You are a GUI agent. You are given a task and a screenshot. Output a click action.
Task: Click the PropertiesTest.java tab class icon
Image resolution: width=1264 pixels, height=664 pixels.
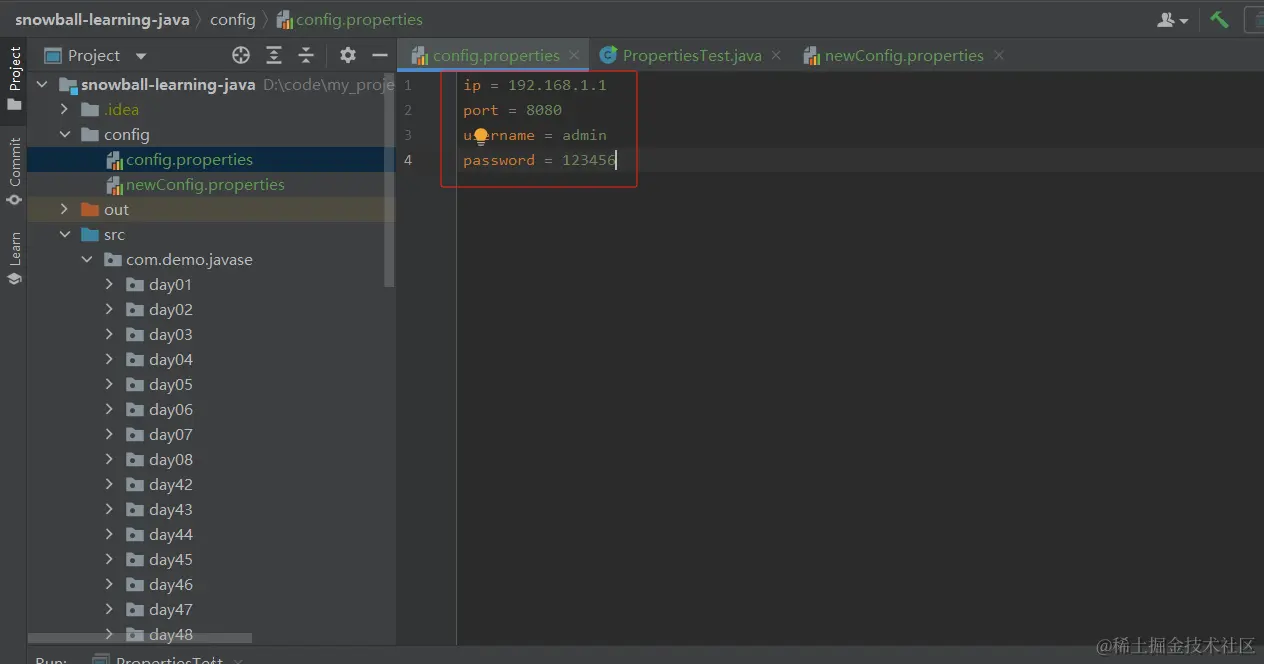point(608,56)
